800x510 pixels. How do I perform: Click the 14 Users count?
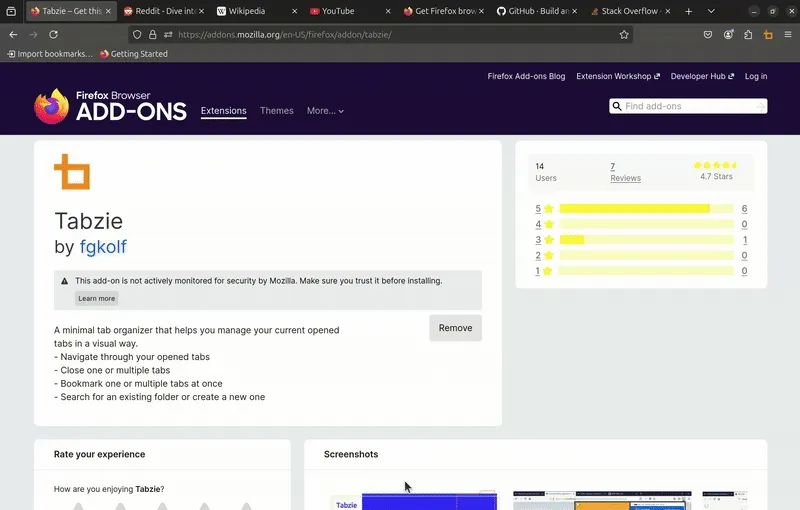(x=545, y=172)
